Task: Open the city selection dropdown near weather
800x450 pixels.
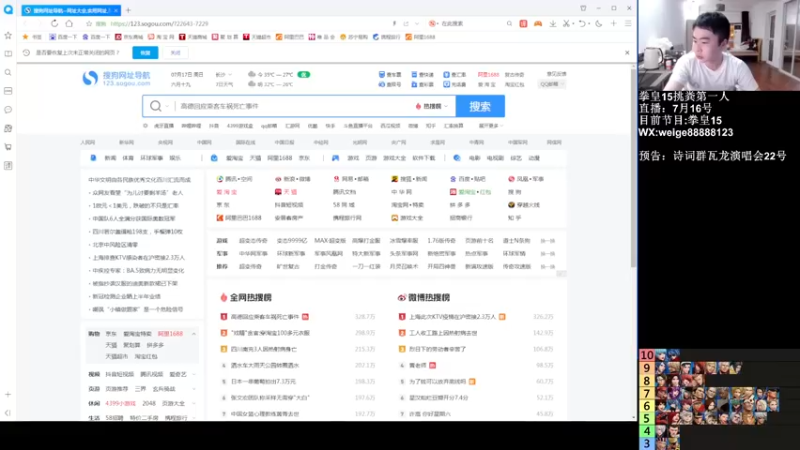Action: 223,74
